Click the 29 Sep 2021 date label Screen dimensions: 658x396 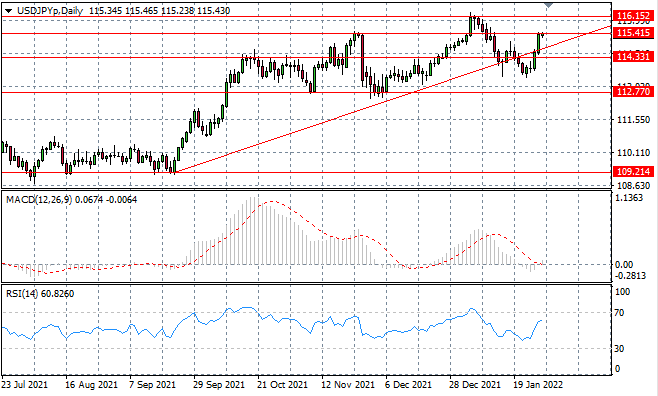point(218,385)
